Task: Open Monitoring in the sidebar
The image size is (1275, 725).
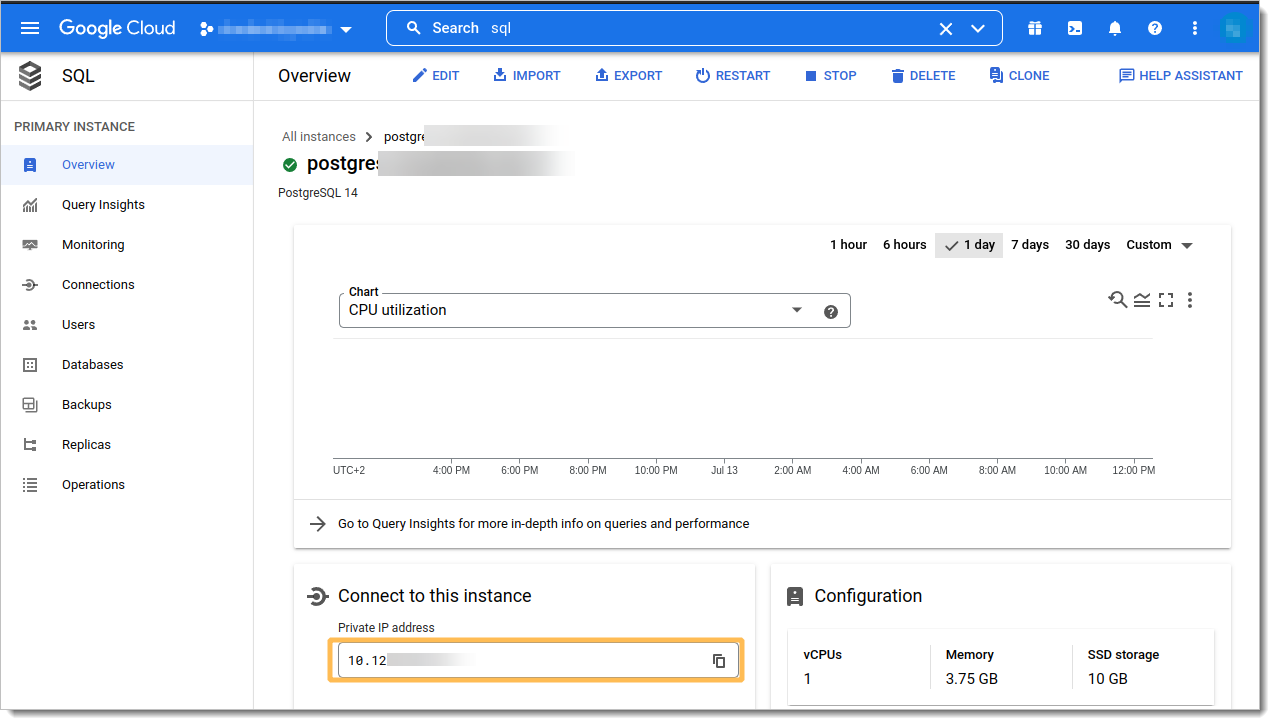Action: coord(127,245)
